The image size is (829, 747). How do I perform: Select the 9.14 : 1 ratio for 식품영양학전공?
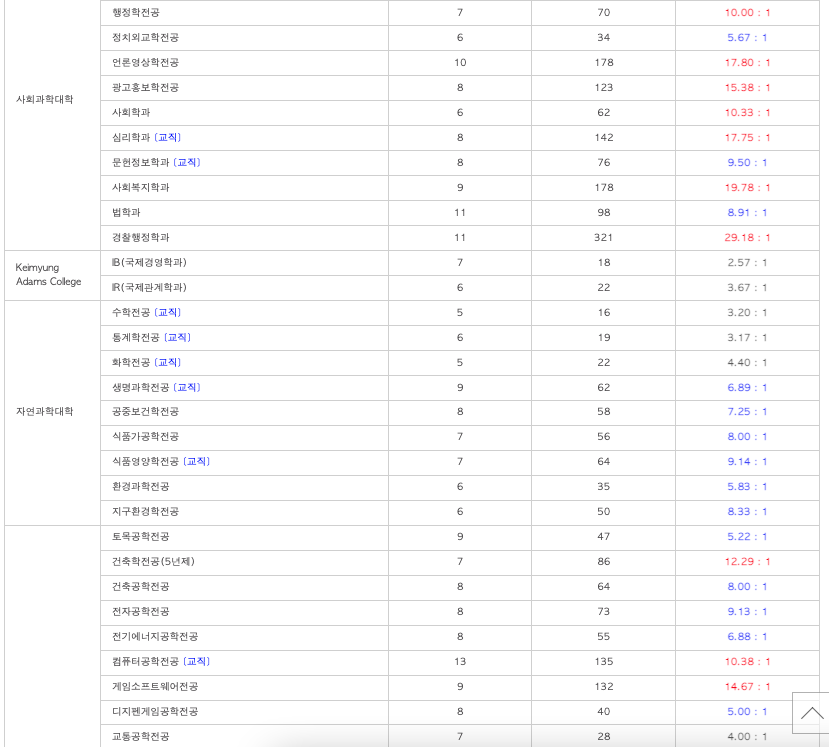pyautogui.click(x=747, y=462)
